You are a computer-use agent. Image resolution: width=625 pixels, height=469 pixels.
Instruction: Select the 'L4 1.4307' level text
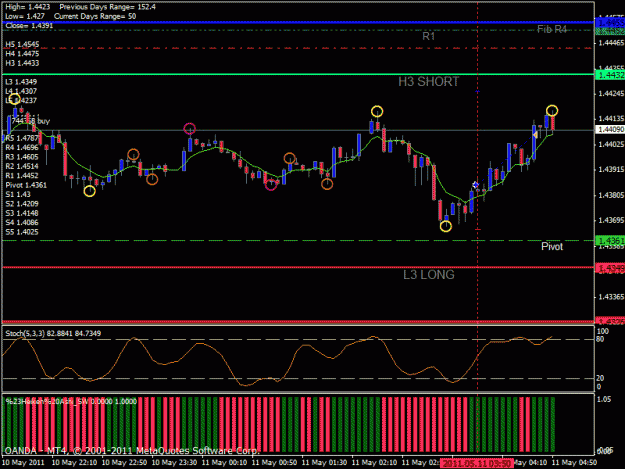[21, 91]
